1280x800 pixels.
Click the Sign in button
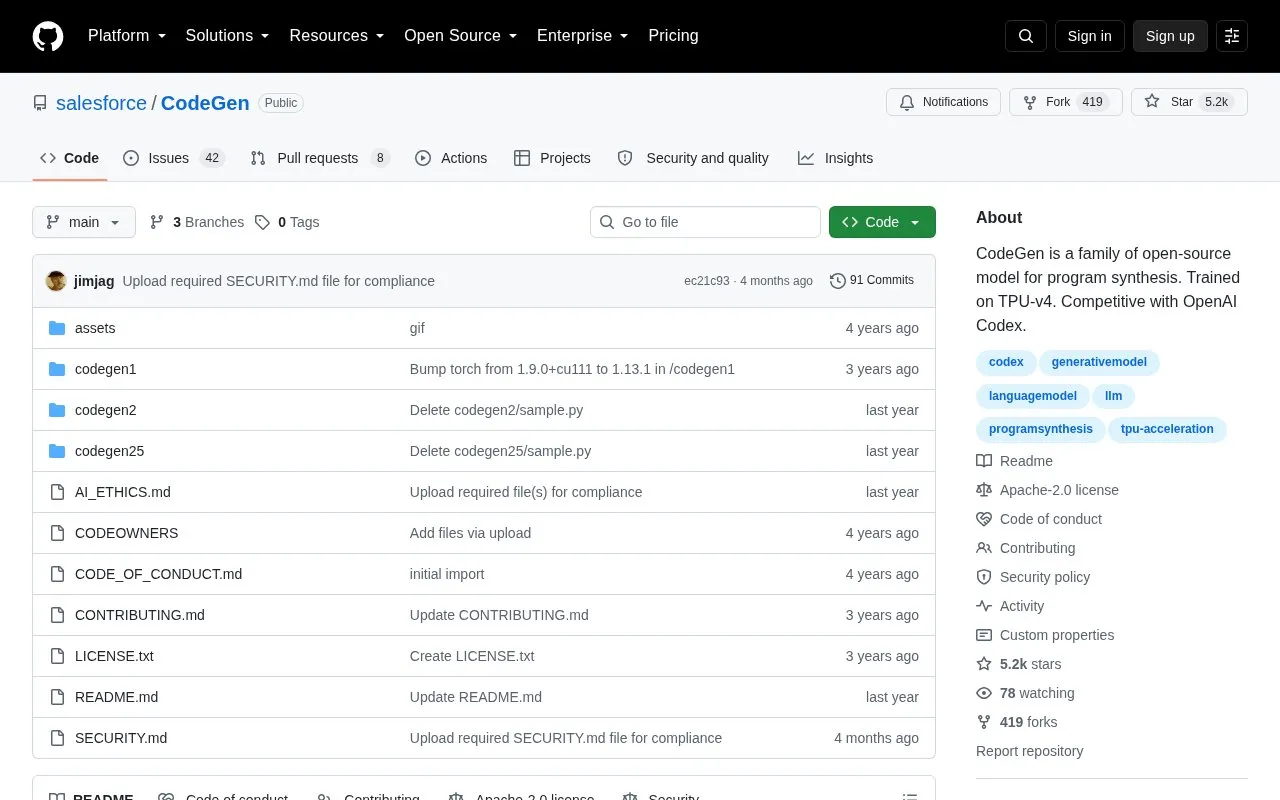tap(1089, 36)
